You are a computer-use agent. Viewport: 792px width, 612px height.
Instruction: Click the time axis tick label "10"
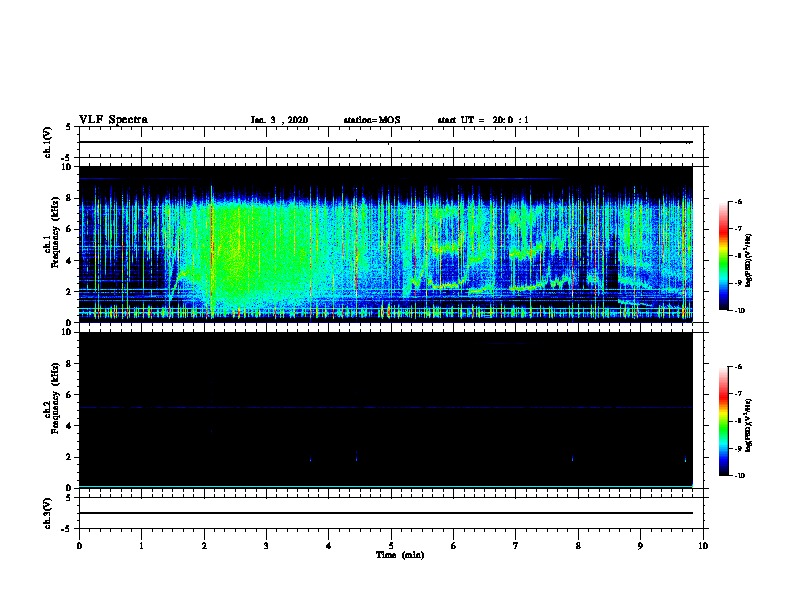(x=703, y=546)
